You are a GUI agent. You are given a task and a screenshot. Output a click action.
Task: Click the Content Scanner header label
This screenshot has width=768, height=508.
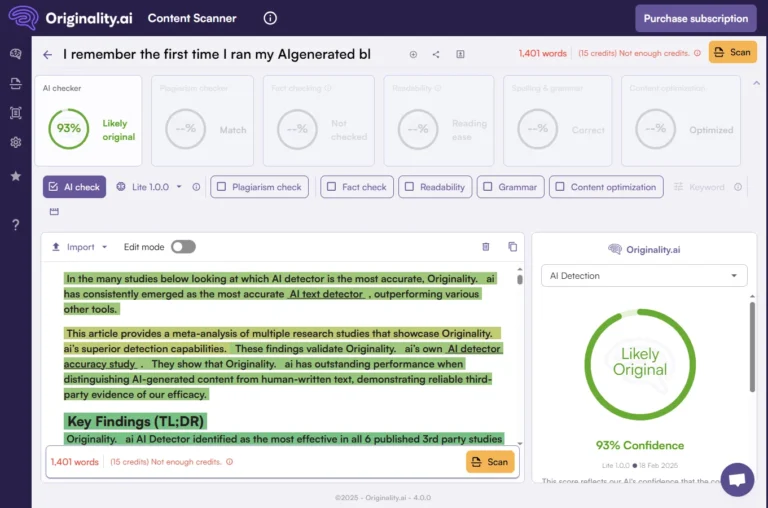click(192, 18)
